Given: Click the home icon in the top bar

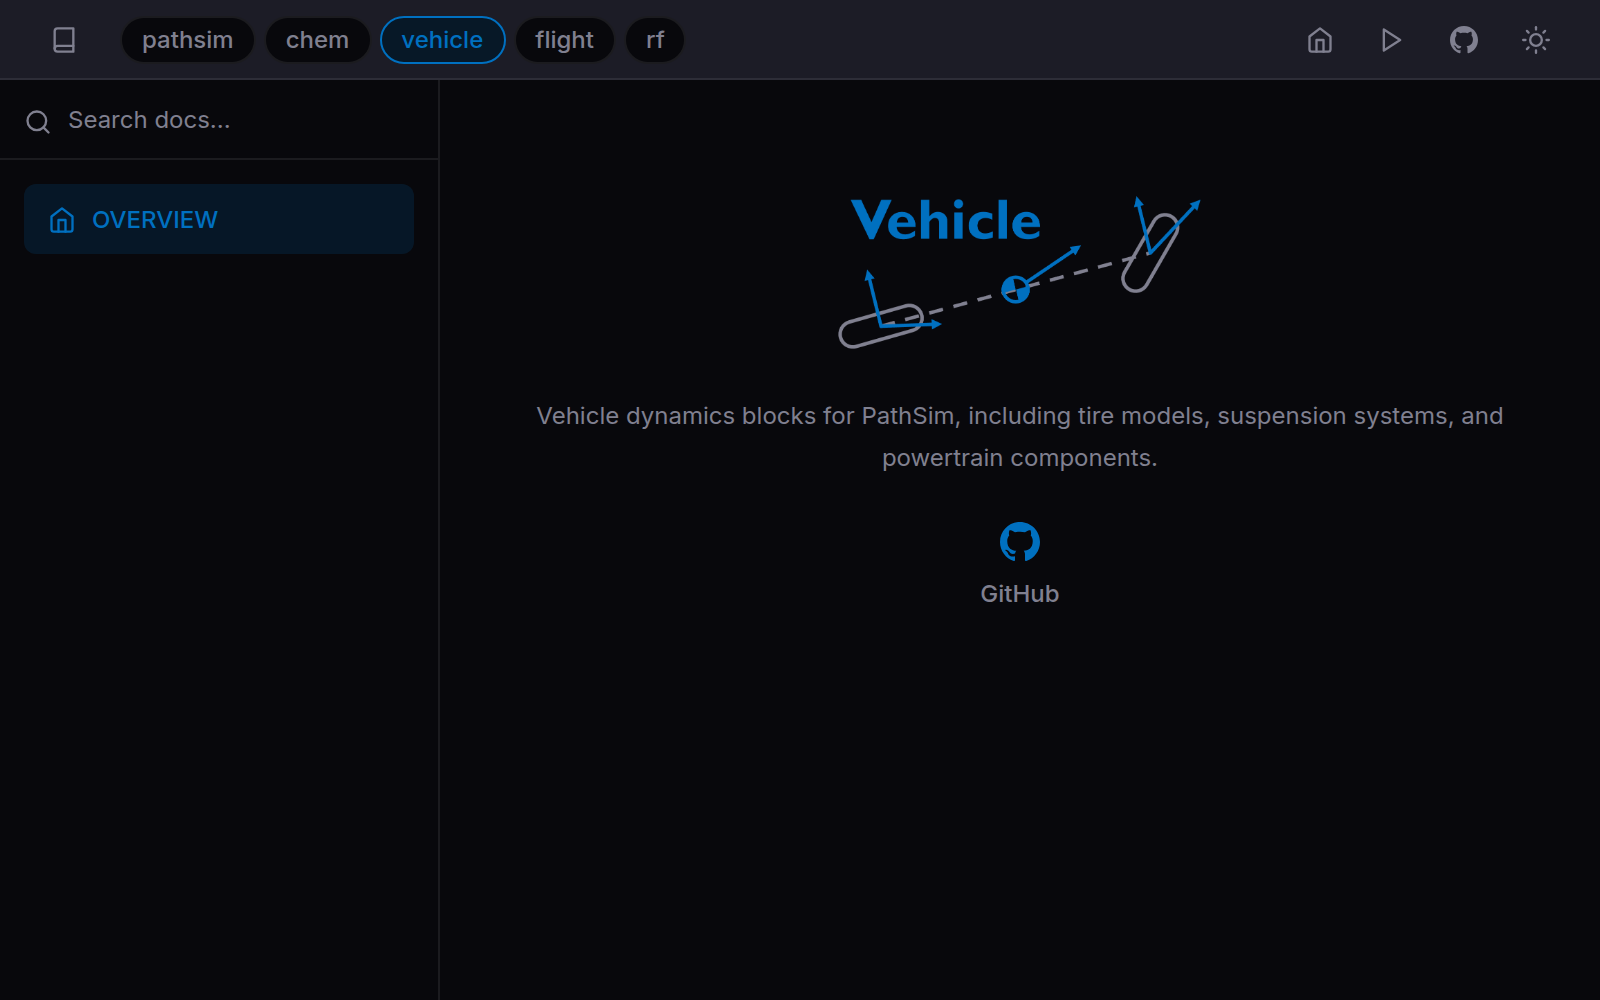Looking at the screenshot, I should [x=1318, y=40].
